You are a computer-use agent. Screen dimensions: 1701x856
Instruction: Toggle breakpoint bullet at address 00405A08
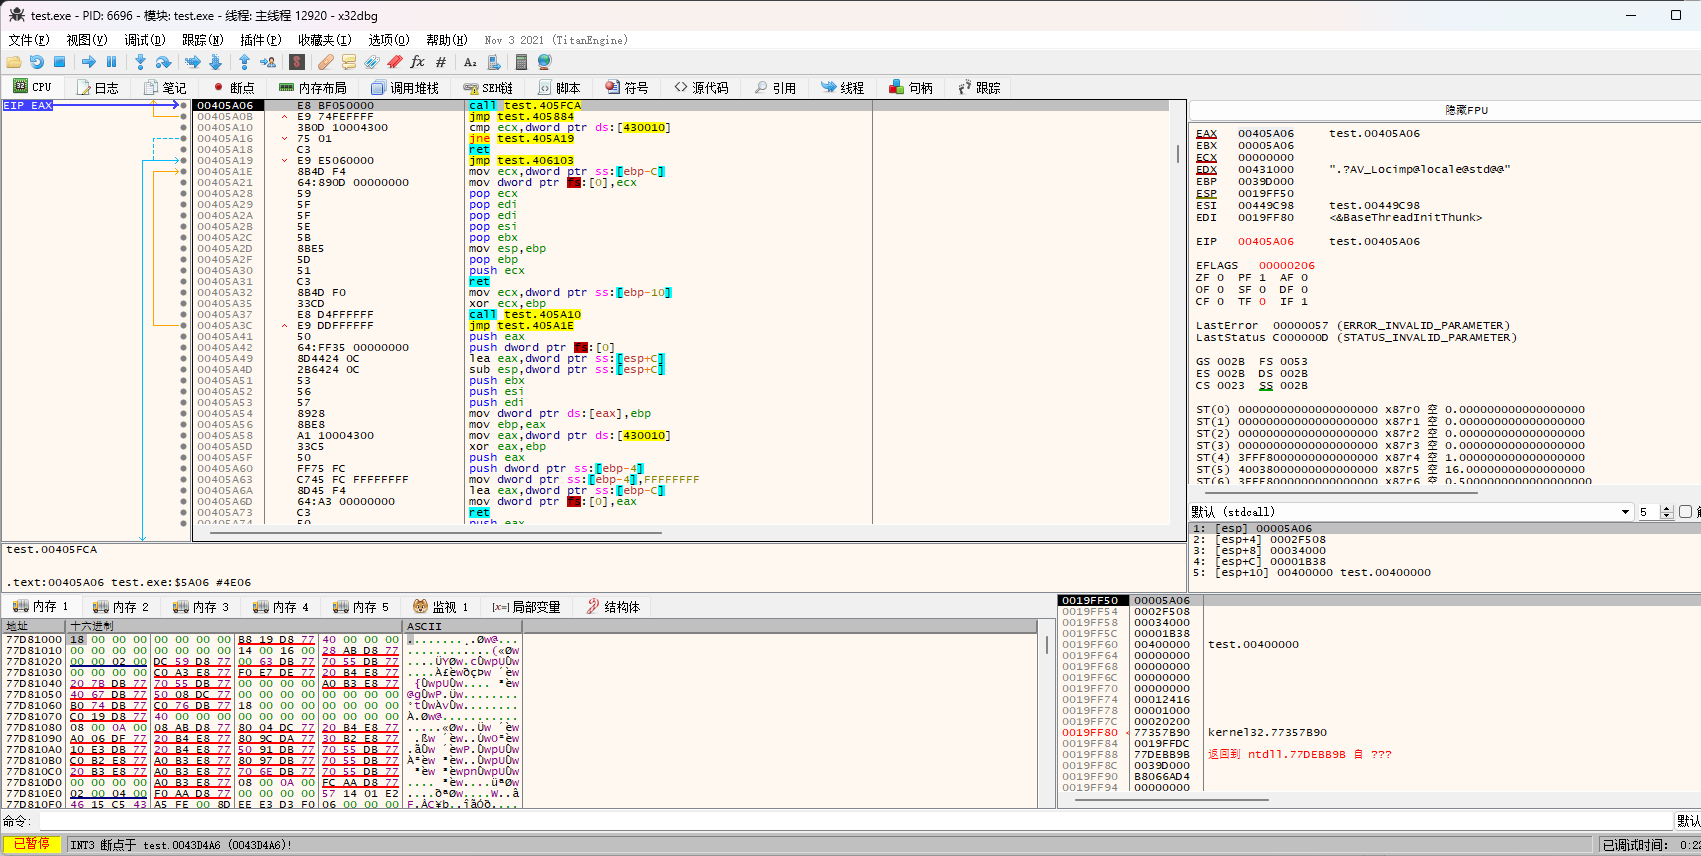(x=183, y=116)
